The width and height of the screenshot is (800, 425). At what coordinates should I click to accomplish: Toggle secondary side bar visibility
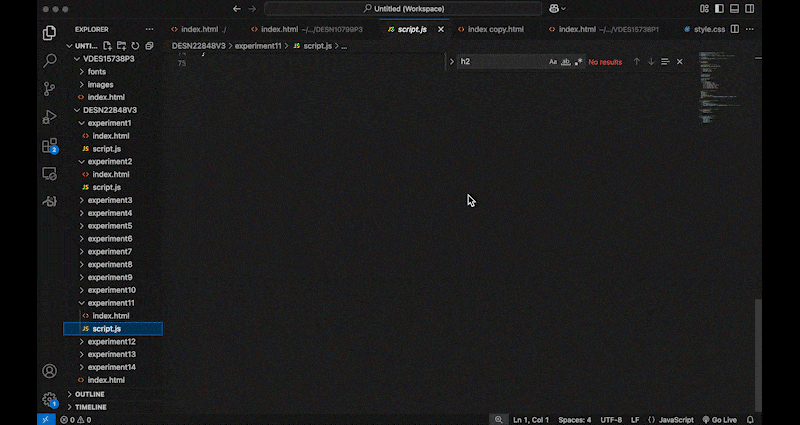749,9
